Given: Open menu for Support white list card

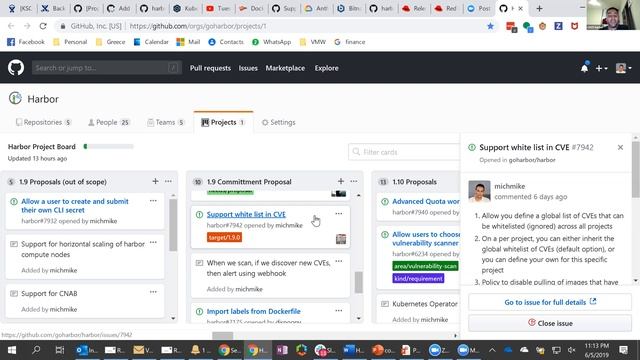Looking at the screenshot, I should (339, 213).
